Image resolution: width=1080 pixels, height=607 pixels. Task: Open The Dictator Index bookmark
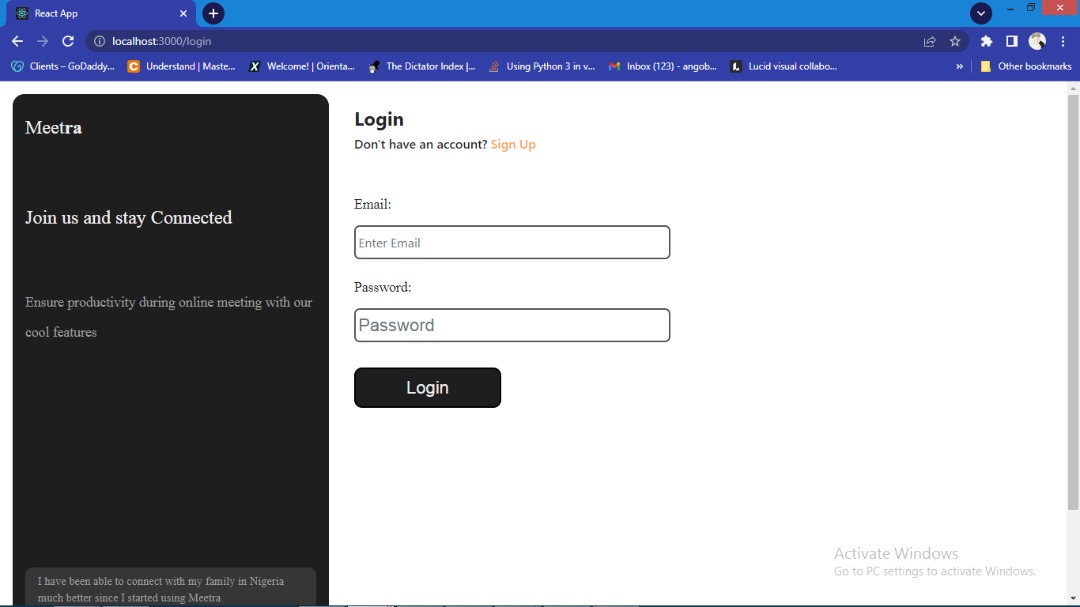(x=422, y=66)
